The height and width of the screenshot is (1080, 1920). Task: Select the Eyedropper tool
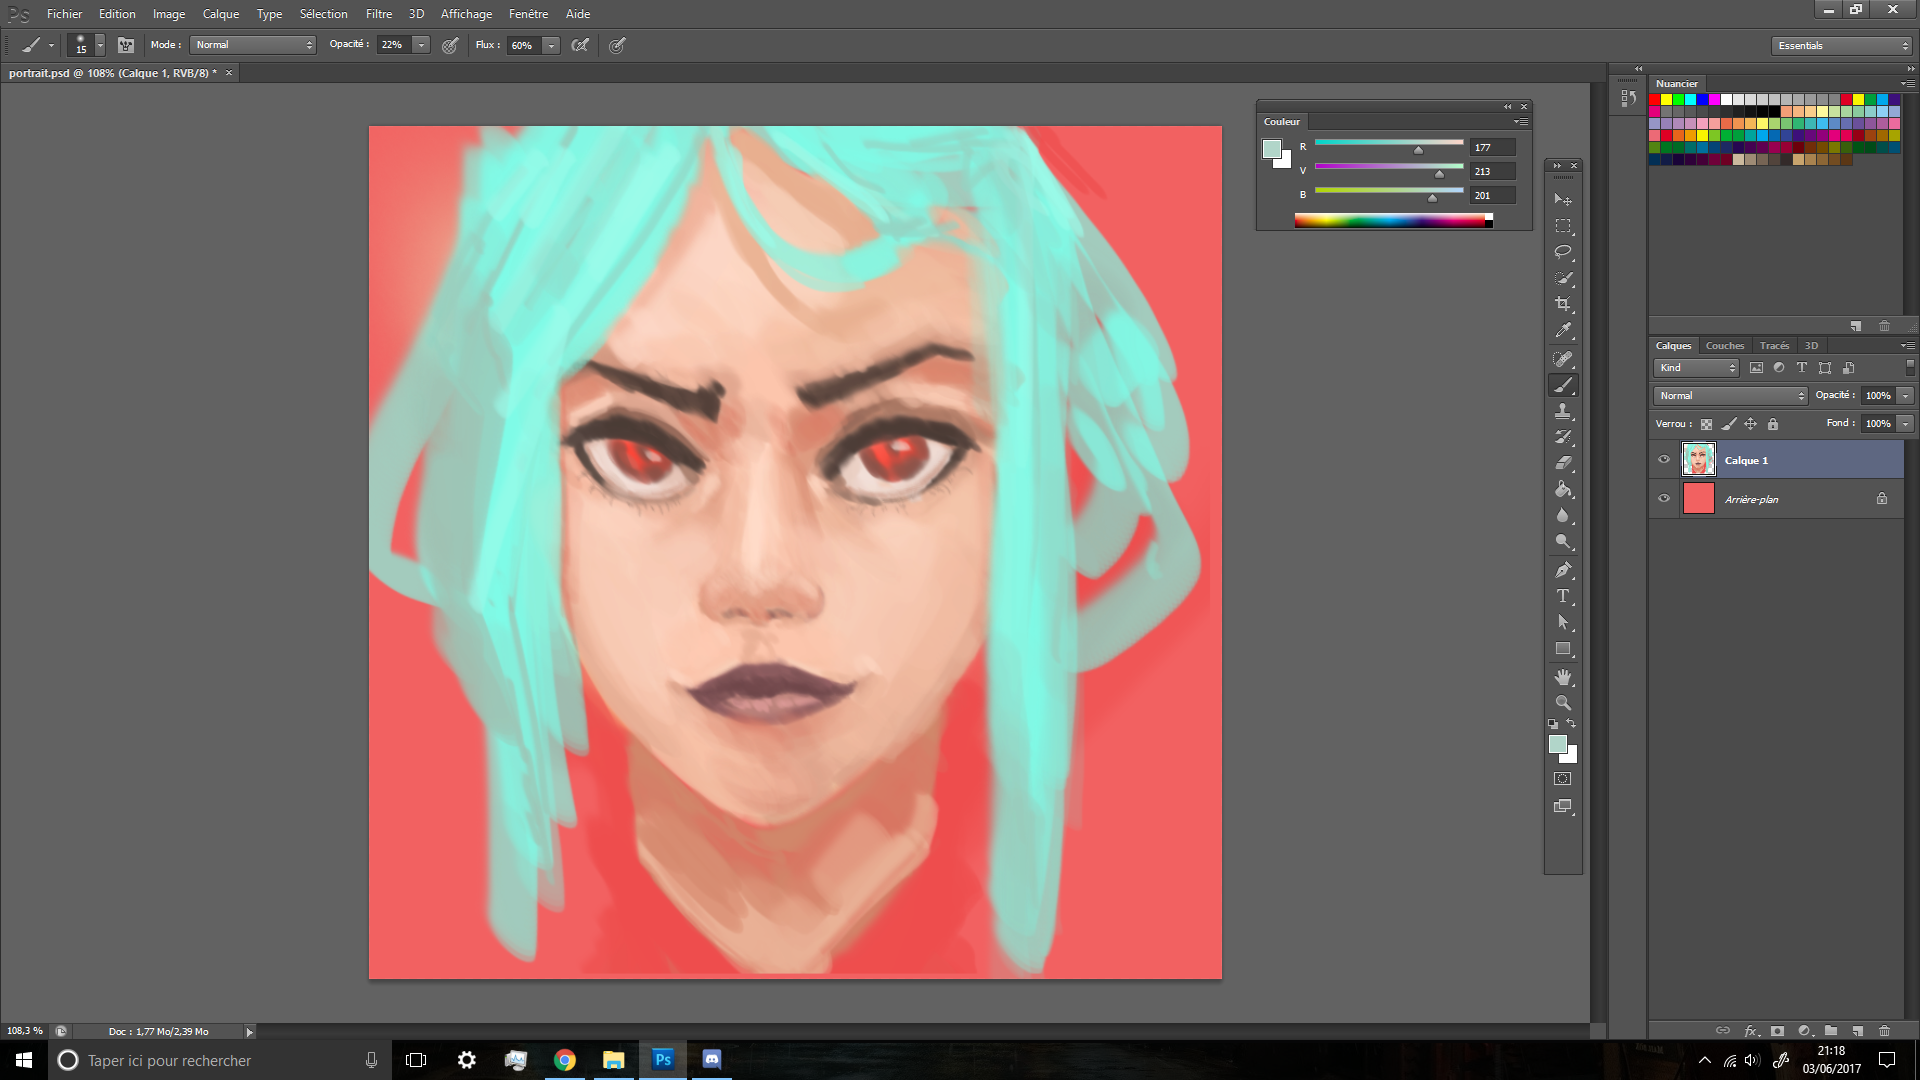1563,331
